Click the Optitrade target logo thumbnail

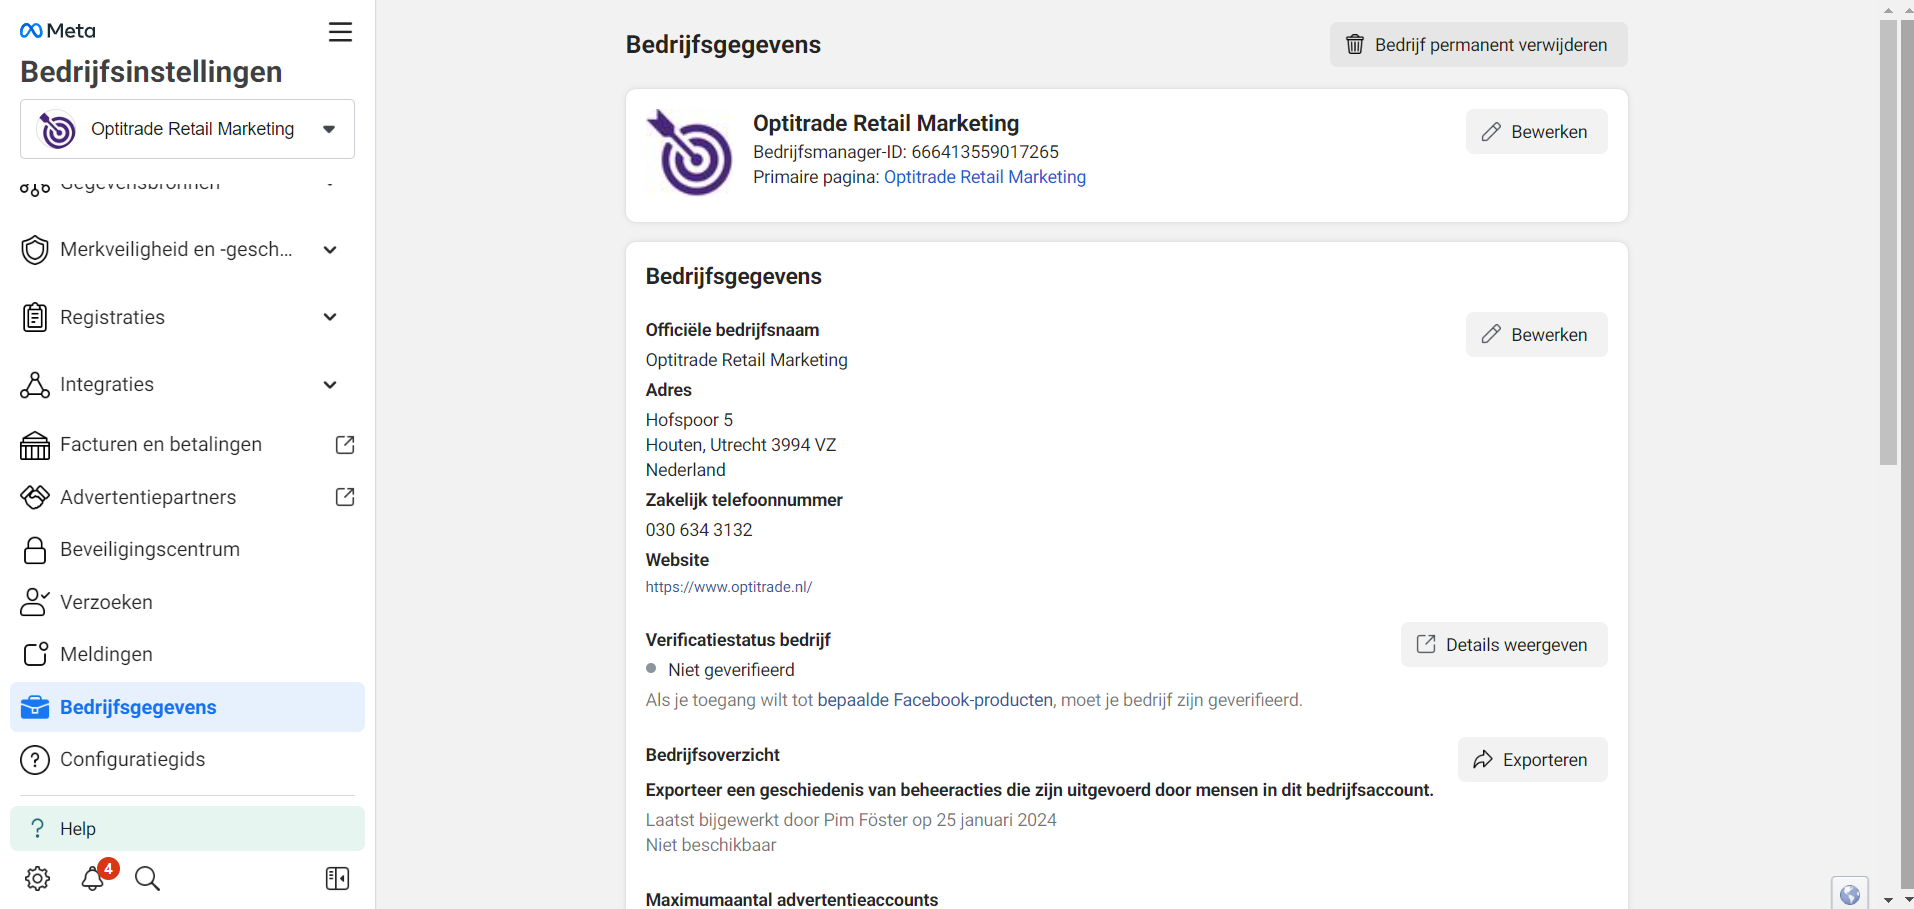[690, 152]
